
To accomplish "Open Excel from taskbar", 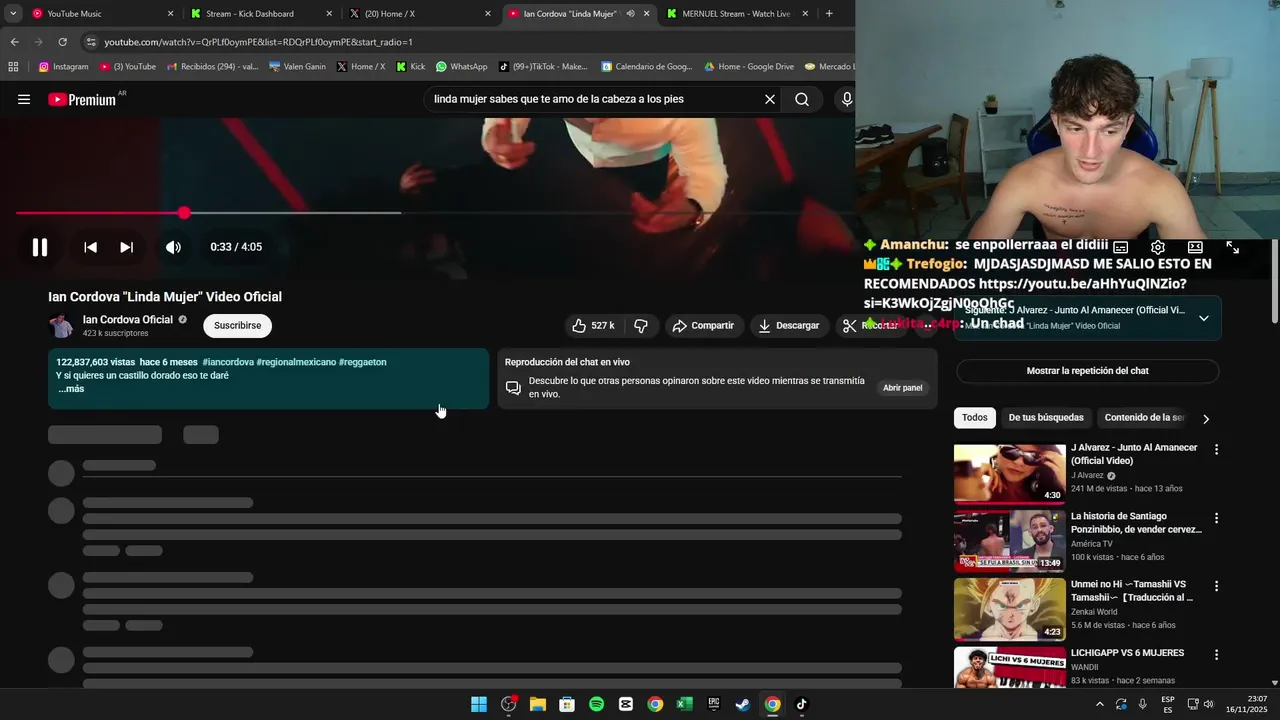I will 684,704.
